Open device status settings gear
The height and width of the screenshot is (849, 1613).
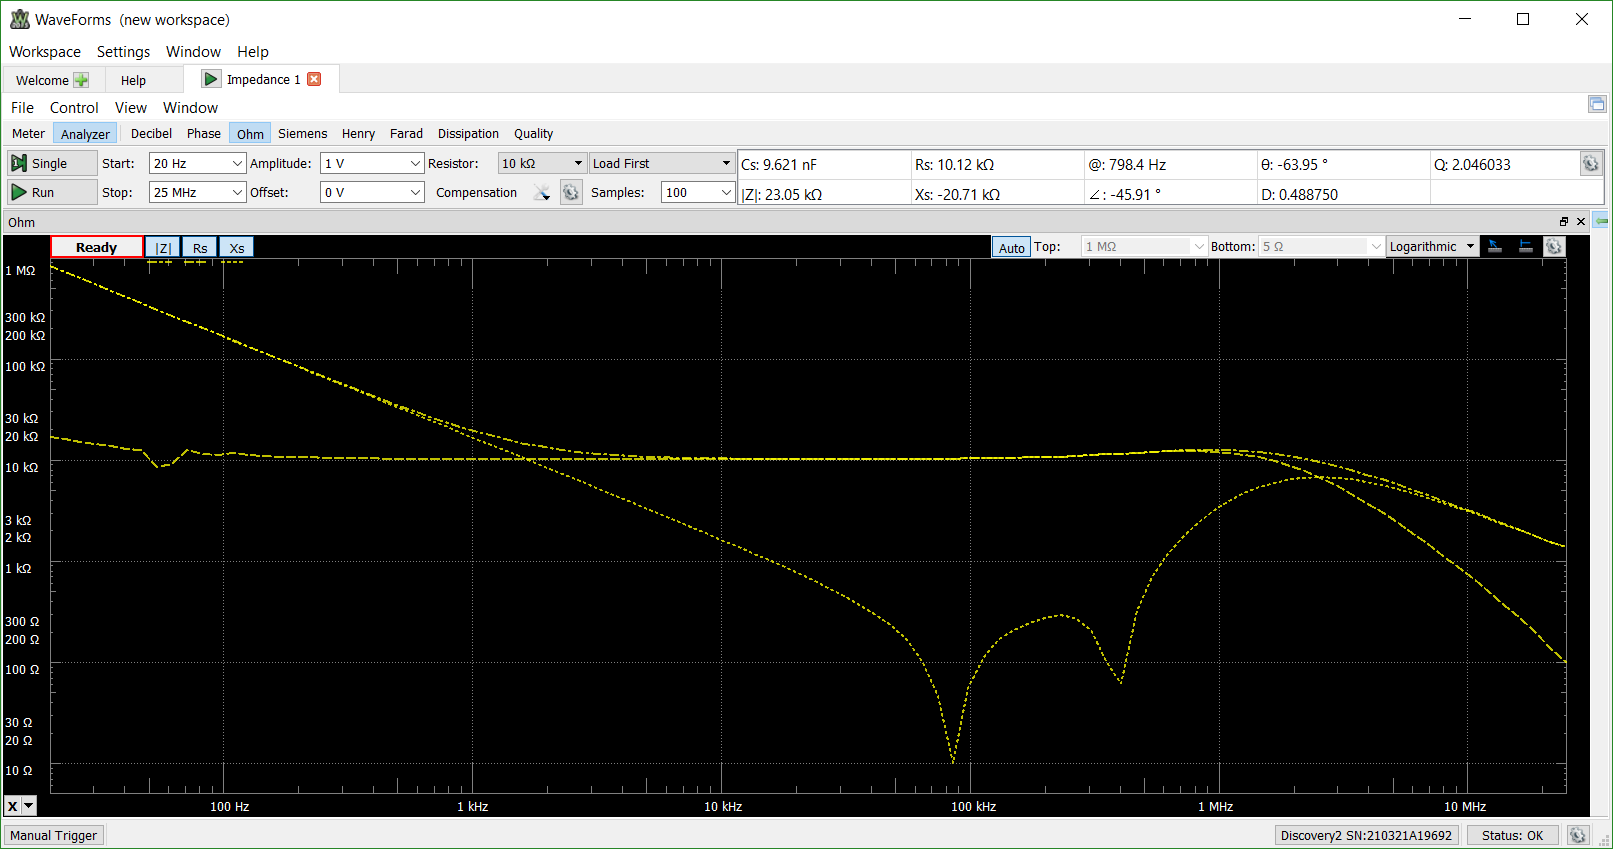[1578, 835]
